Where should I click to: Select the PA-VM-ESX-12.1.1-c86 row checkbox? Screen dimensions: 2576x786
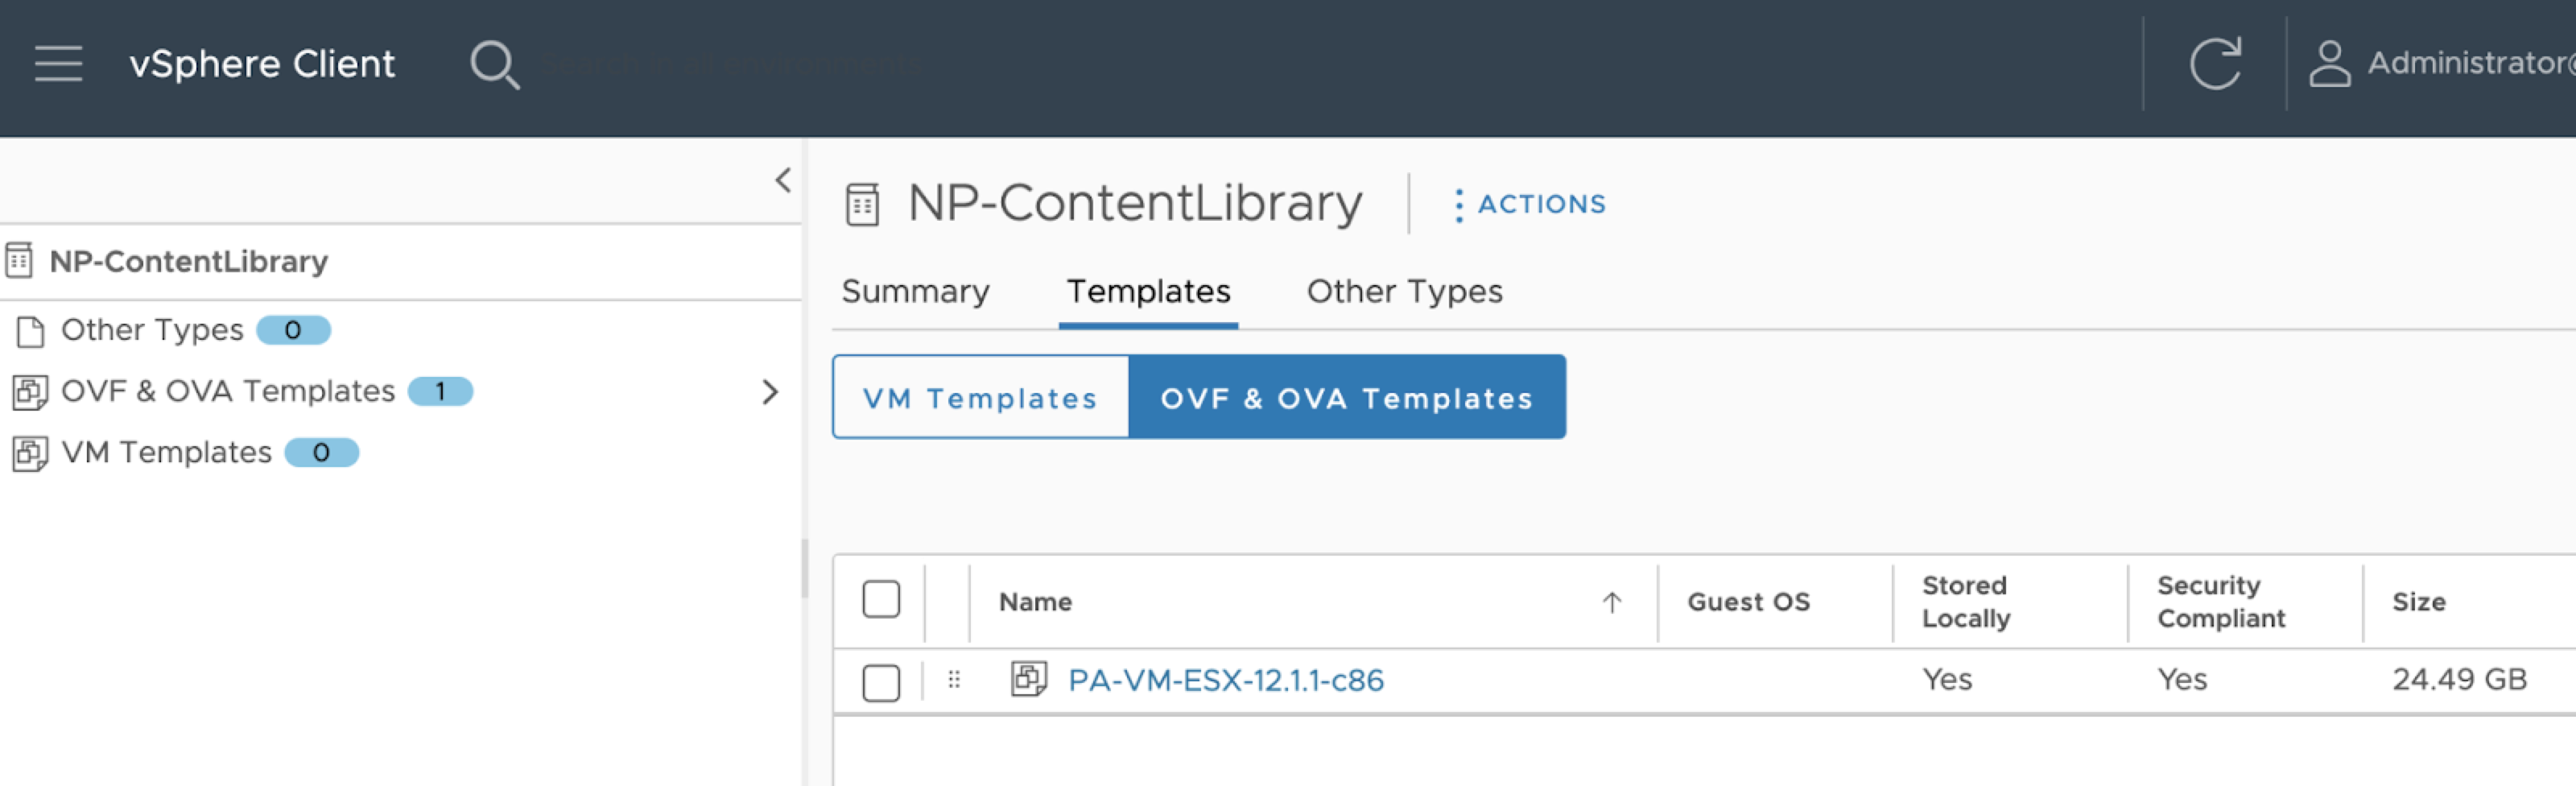[x=881, y=683]
